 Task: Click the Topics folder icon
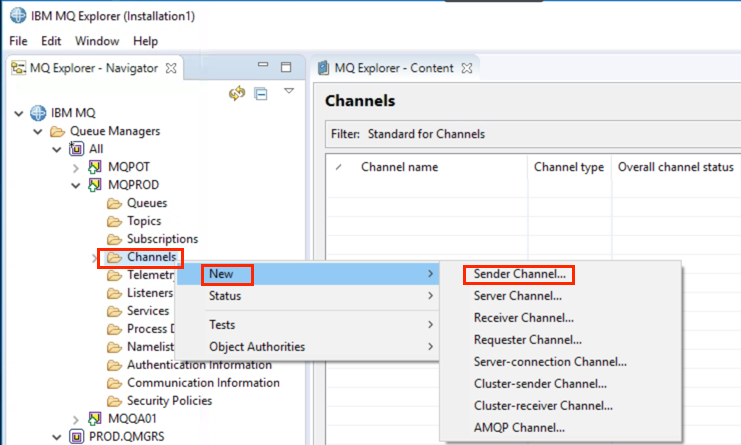click(x=114, y=221)
